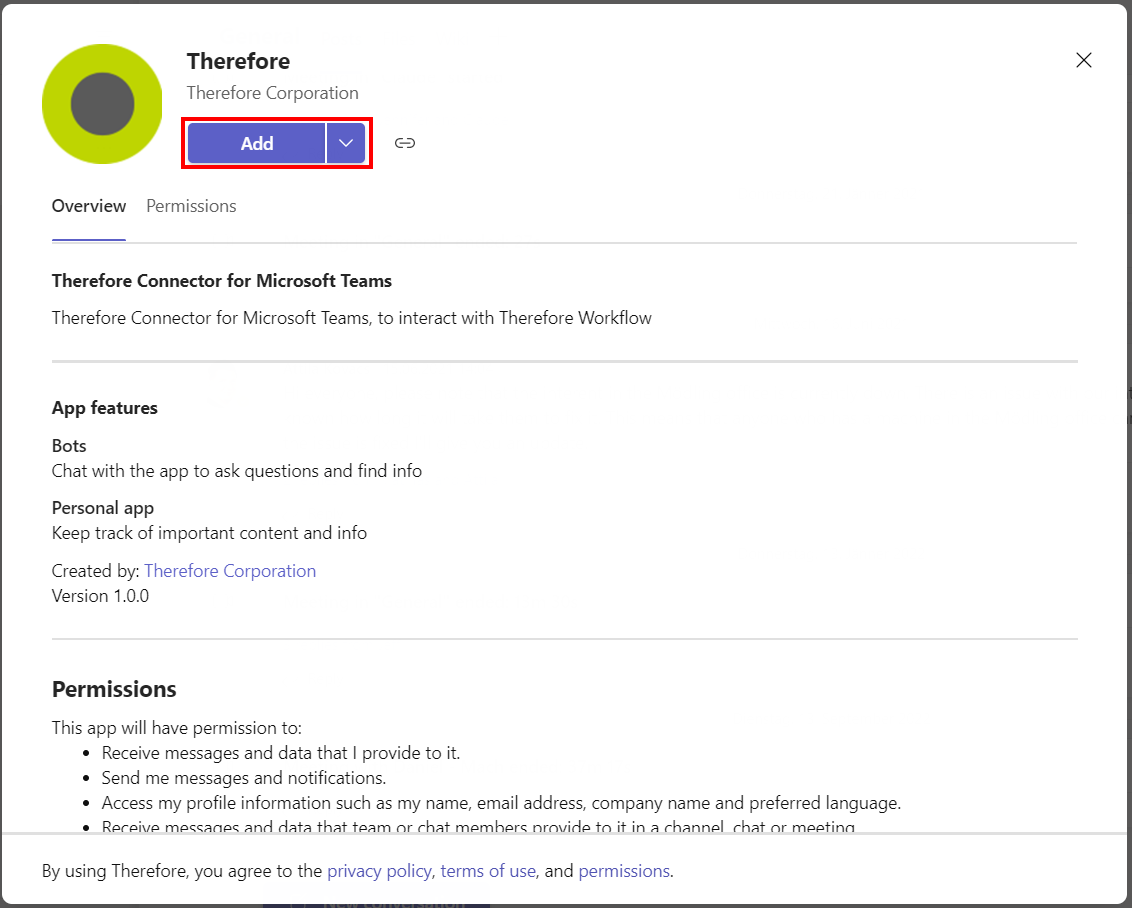Click the Therefore Corporation publisher subtitle
1132x908 pixels.
[272, 93]
